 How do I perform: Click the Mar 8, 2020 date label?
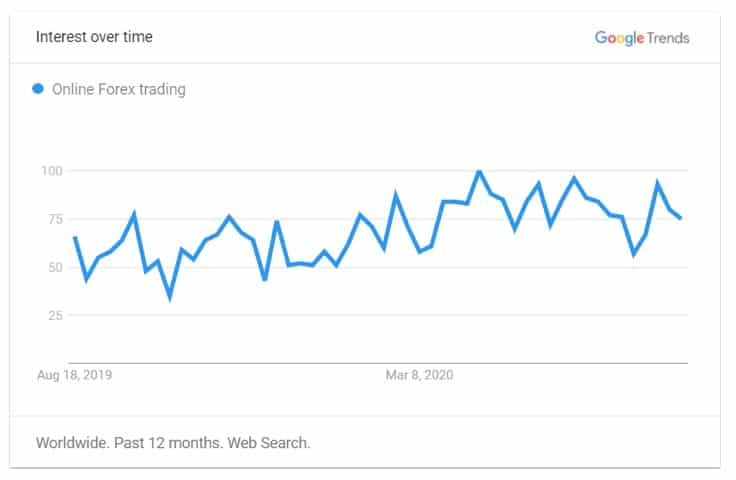click(420, 375)
